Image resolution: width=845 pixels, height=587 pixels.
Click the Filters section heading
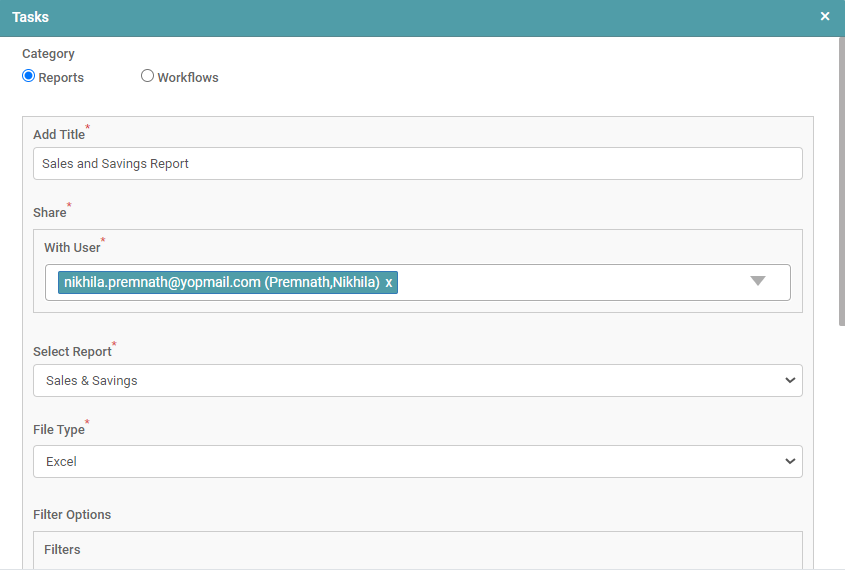(x=62, y=550)
